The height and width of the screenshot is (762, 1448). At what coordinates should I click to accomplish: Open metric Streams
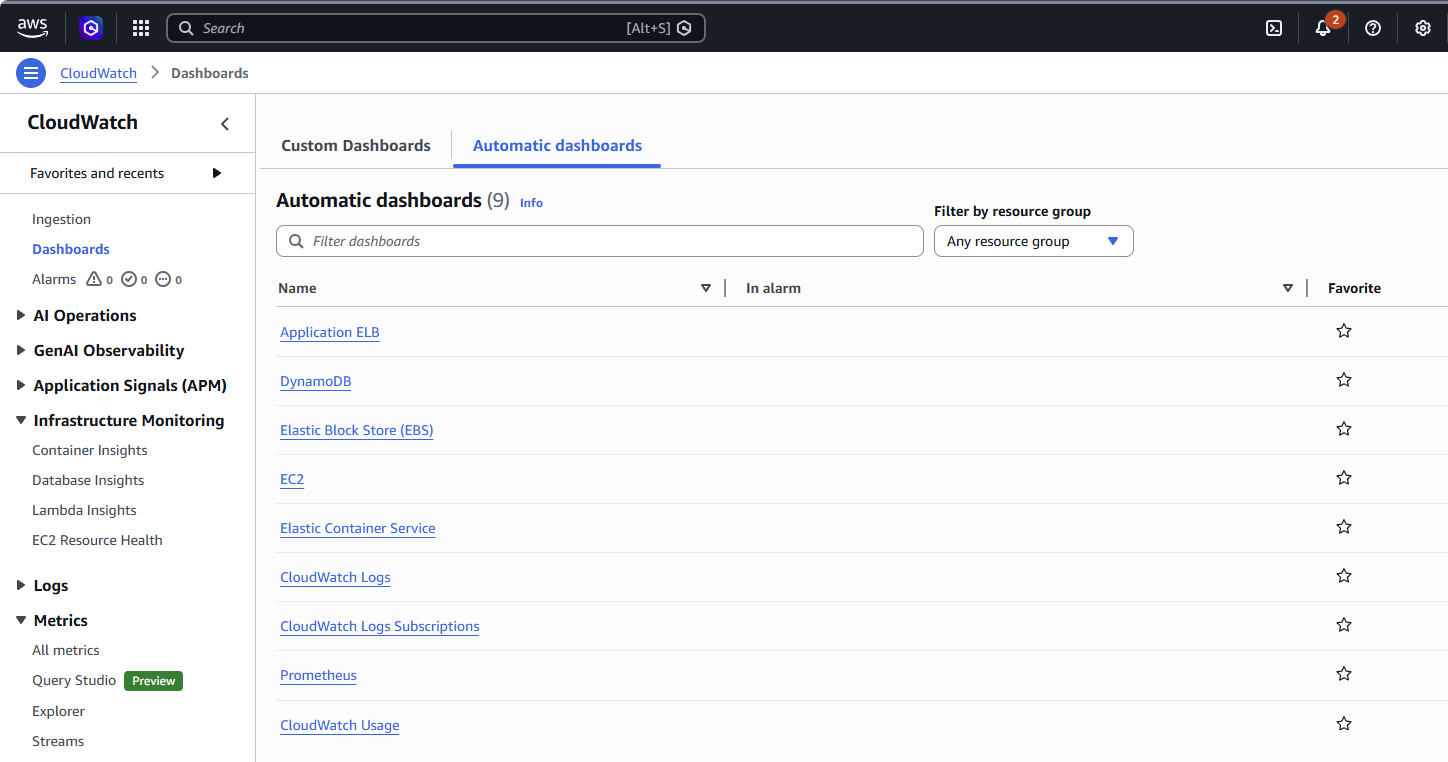pyautogui.click(x=58, y=741)
